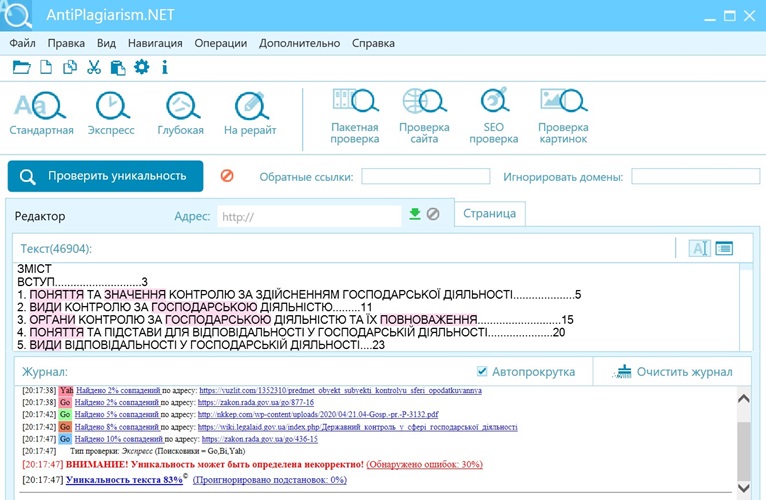
Task: Click the Тип проверки: Экспресс log line
Action: click(x=158, y=451)
